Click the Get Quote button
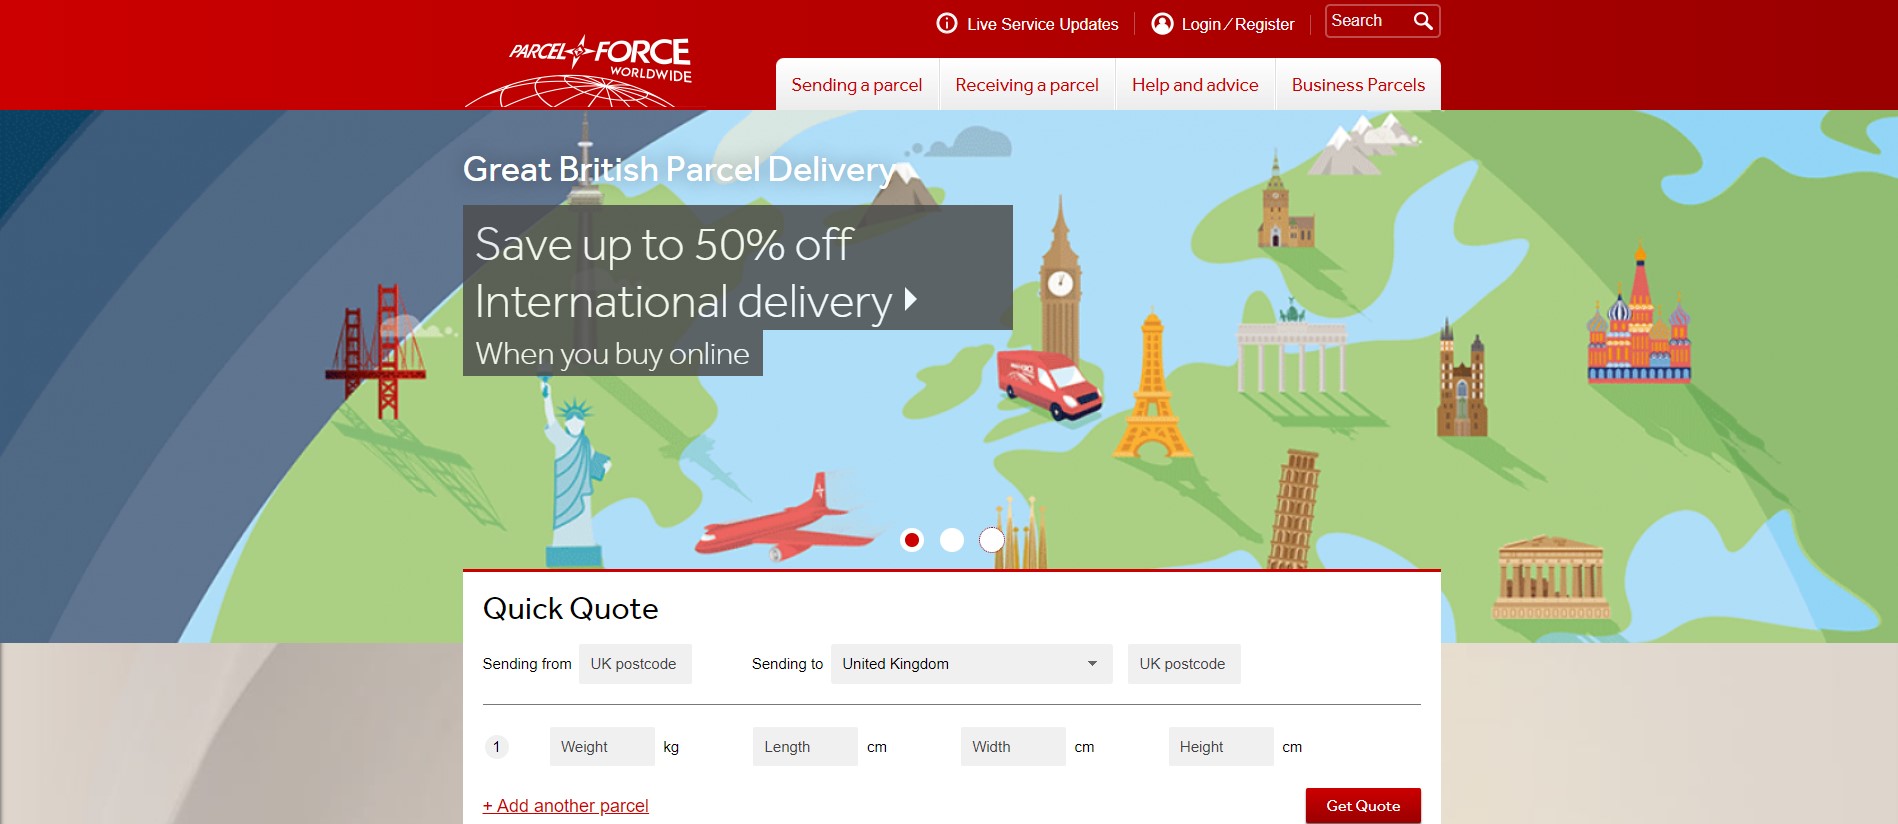The width and height of the screenshot is (1898, 824). pyautogui.click(x=1363, y=806)
